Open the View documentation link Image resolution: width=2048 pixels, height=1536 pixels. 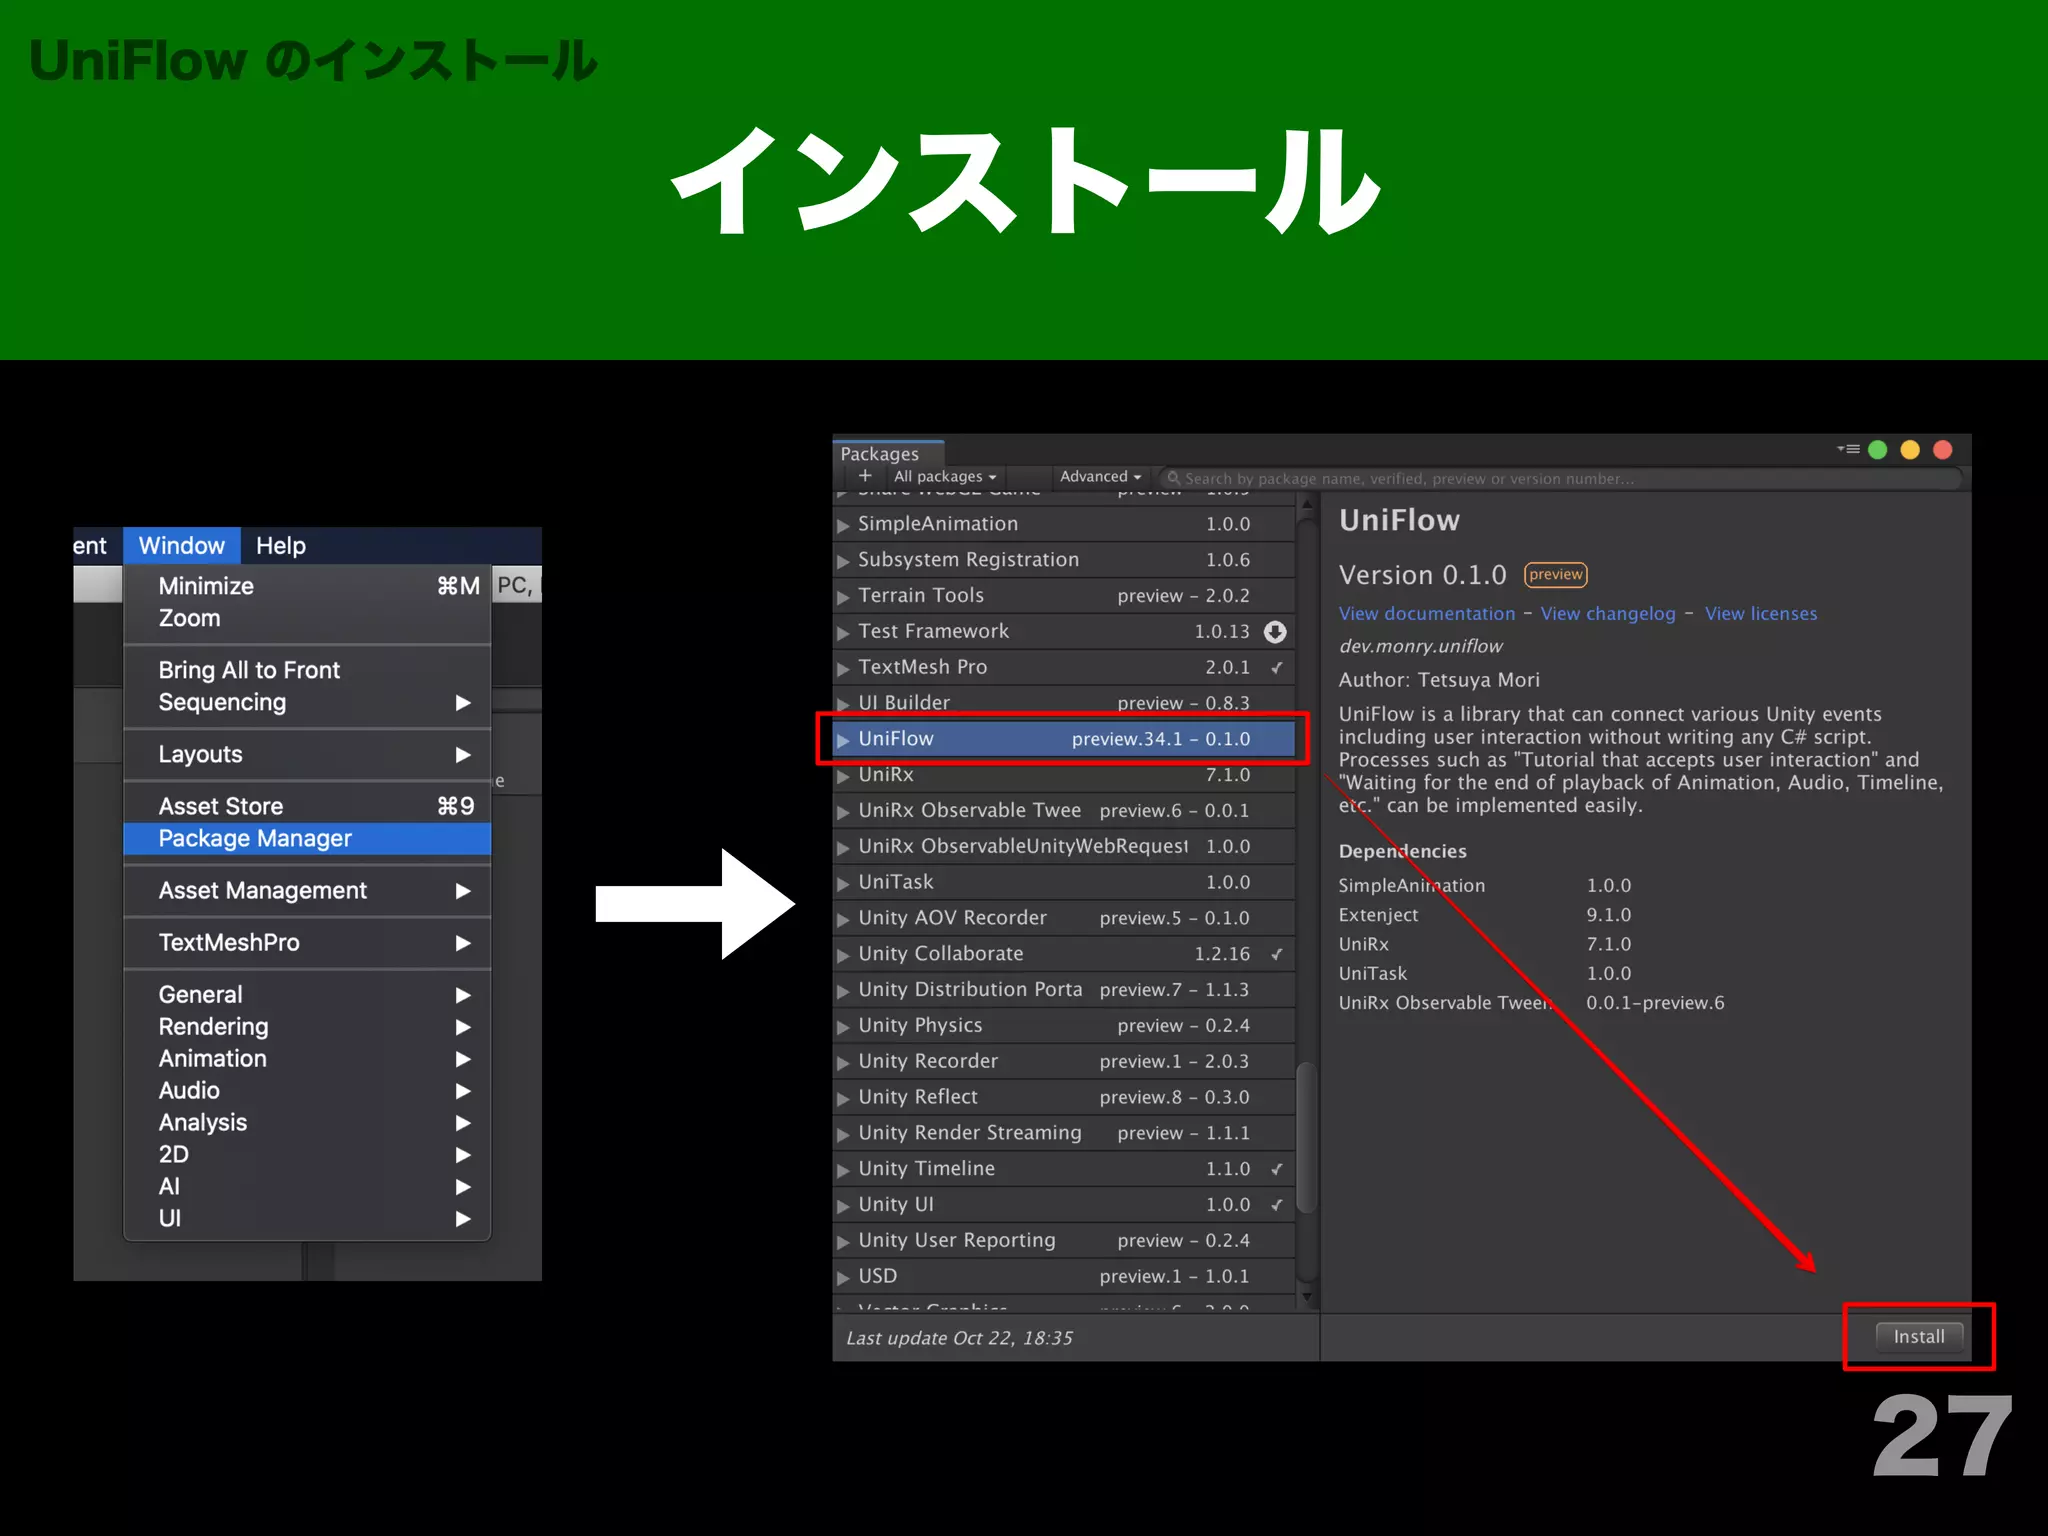(x=1426, y=614)
